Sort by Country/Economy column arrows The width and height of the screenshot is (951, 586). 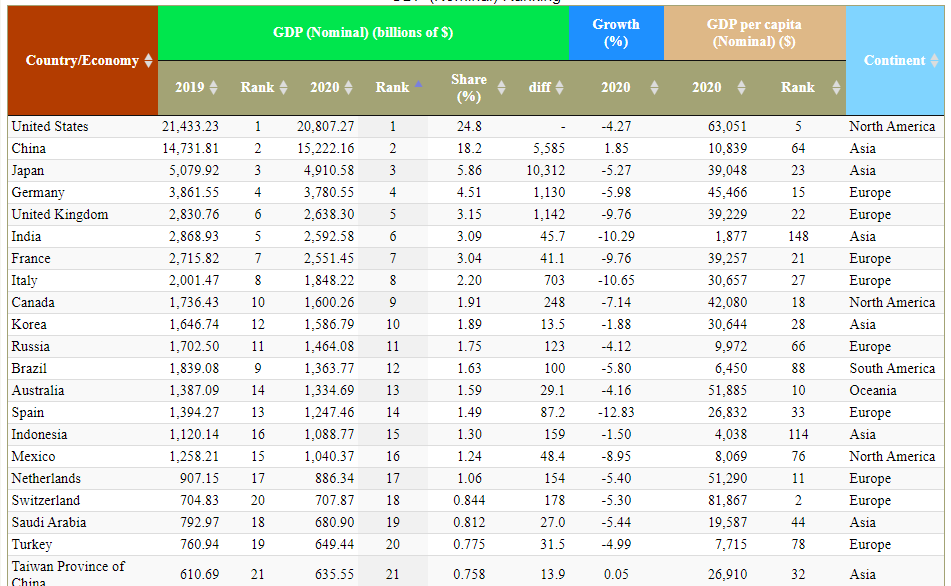(148, 61)
